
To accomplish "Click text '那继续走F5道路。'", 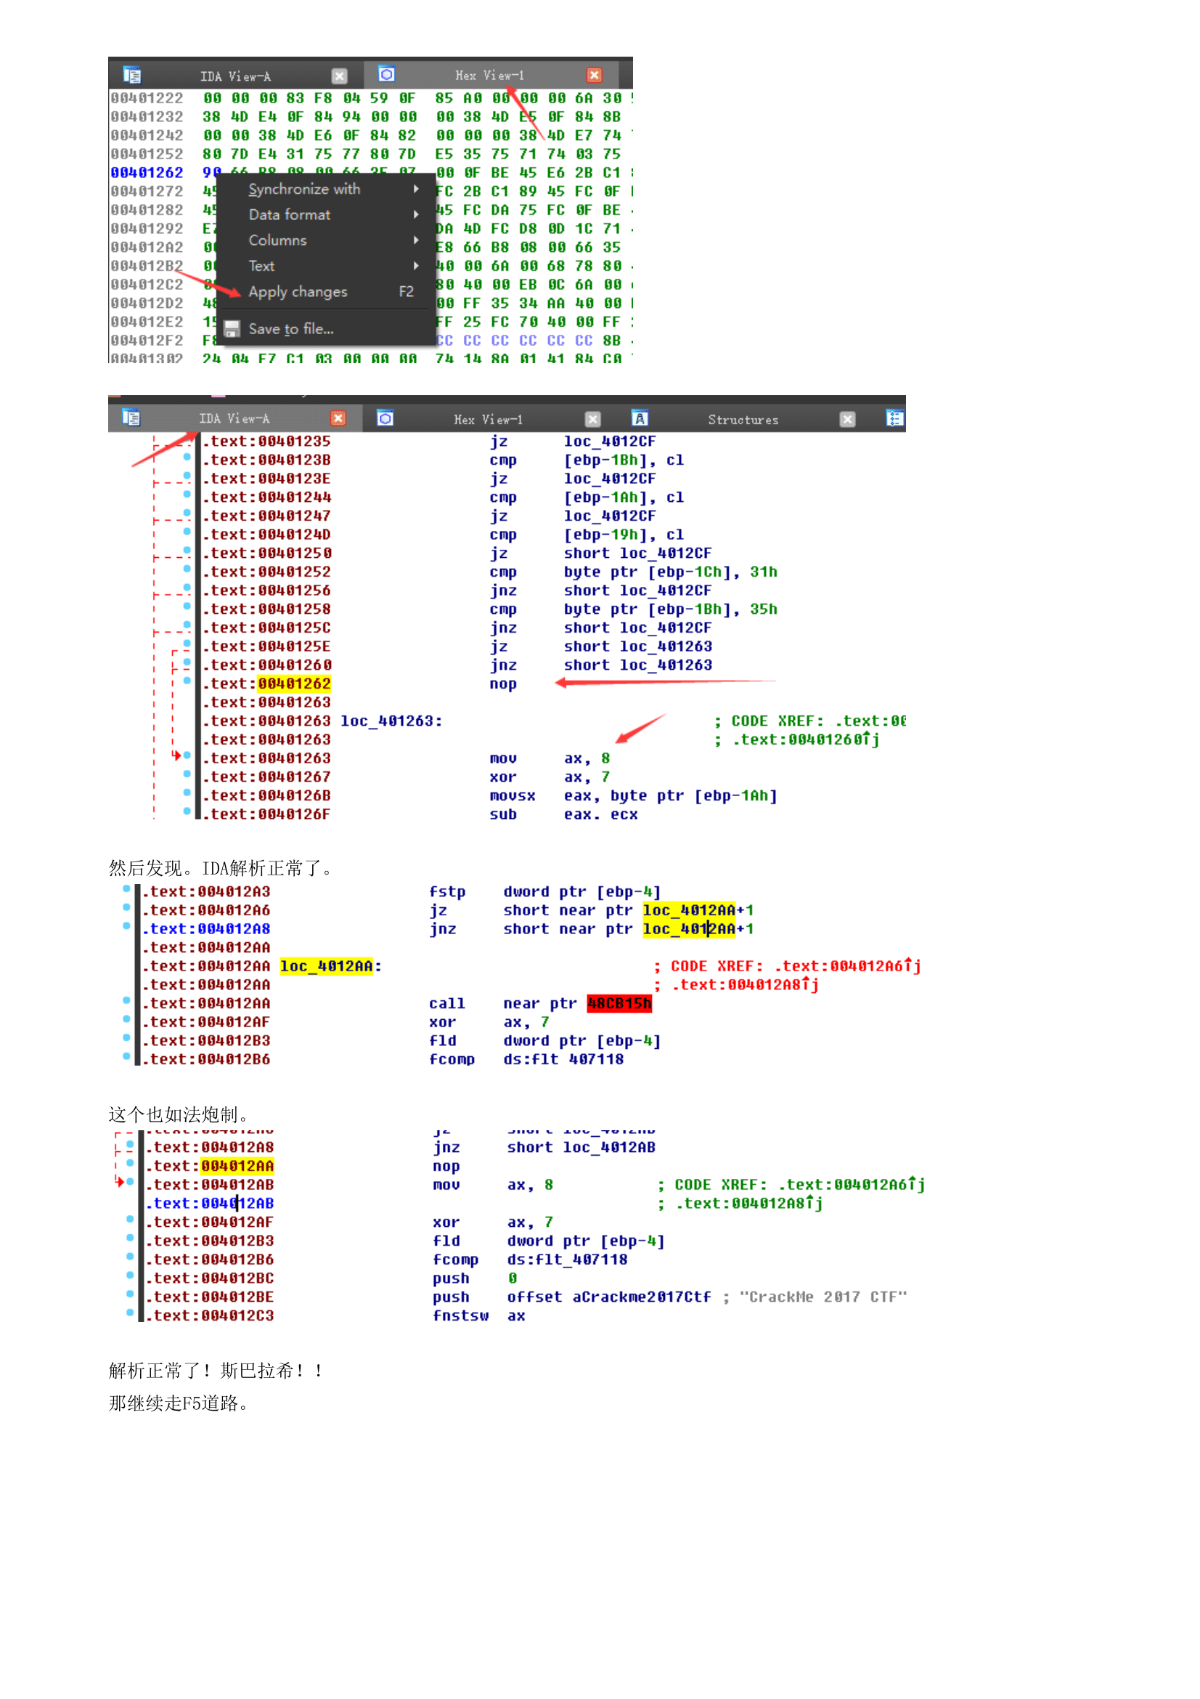I will pyautogui.click(x=181, y=1403).
